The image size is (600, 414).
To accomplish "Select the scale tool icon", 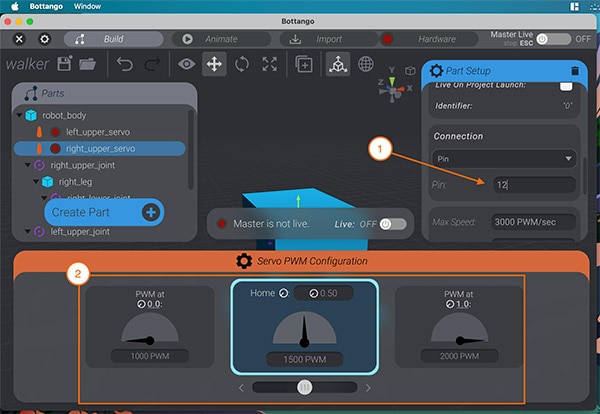I will coord(269,64).
